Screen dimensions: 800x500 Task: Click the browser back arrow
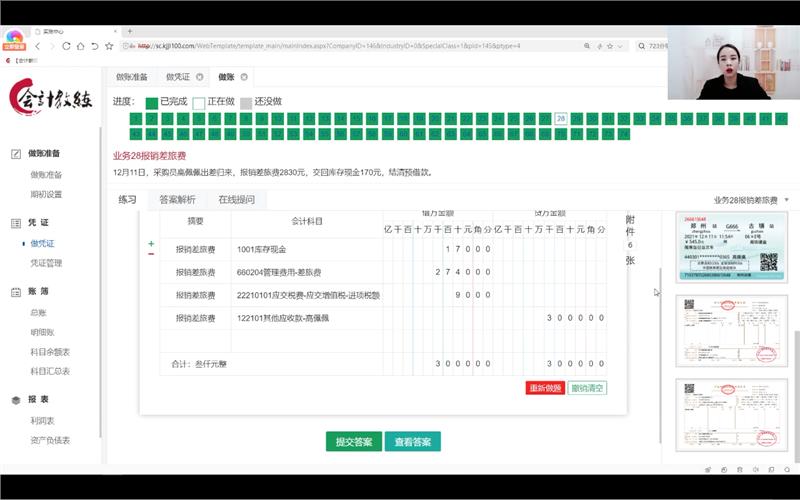point(37,46)
